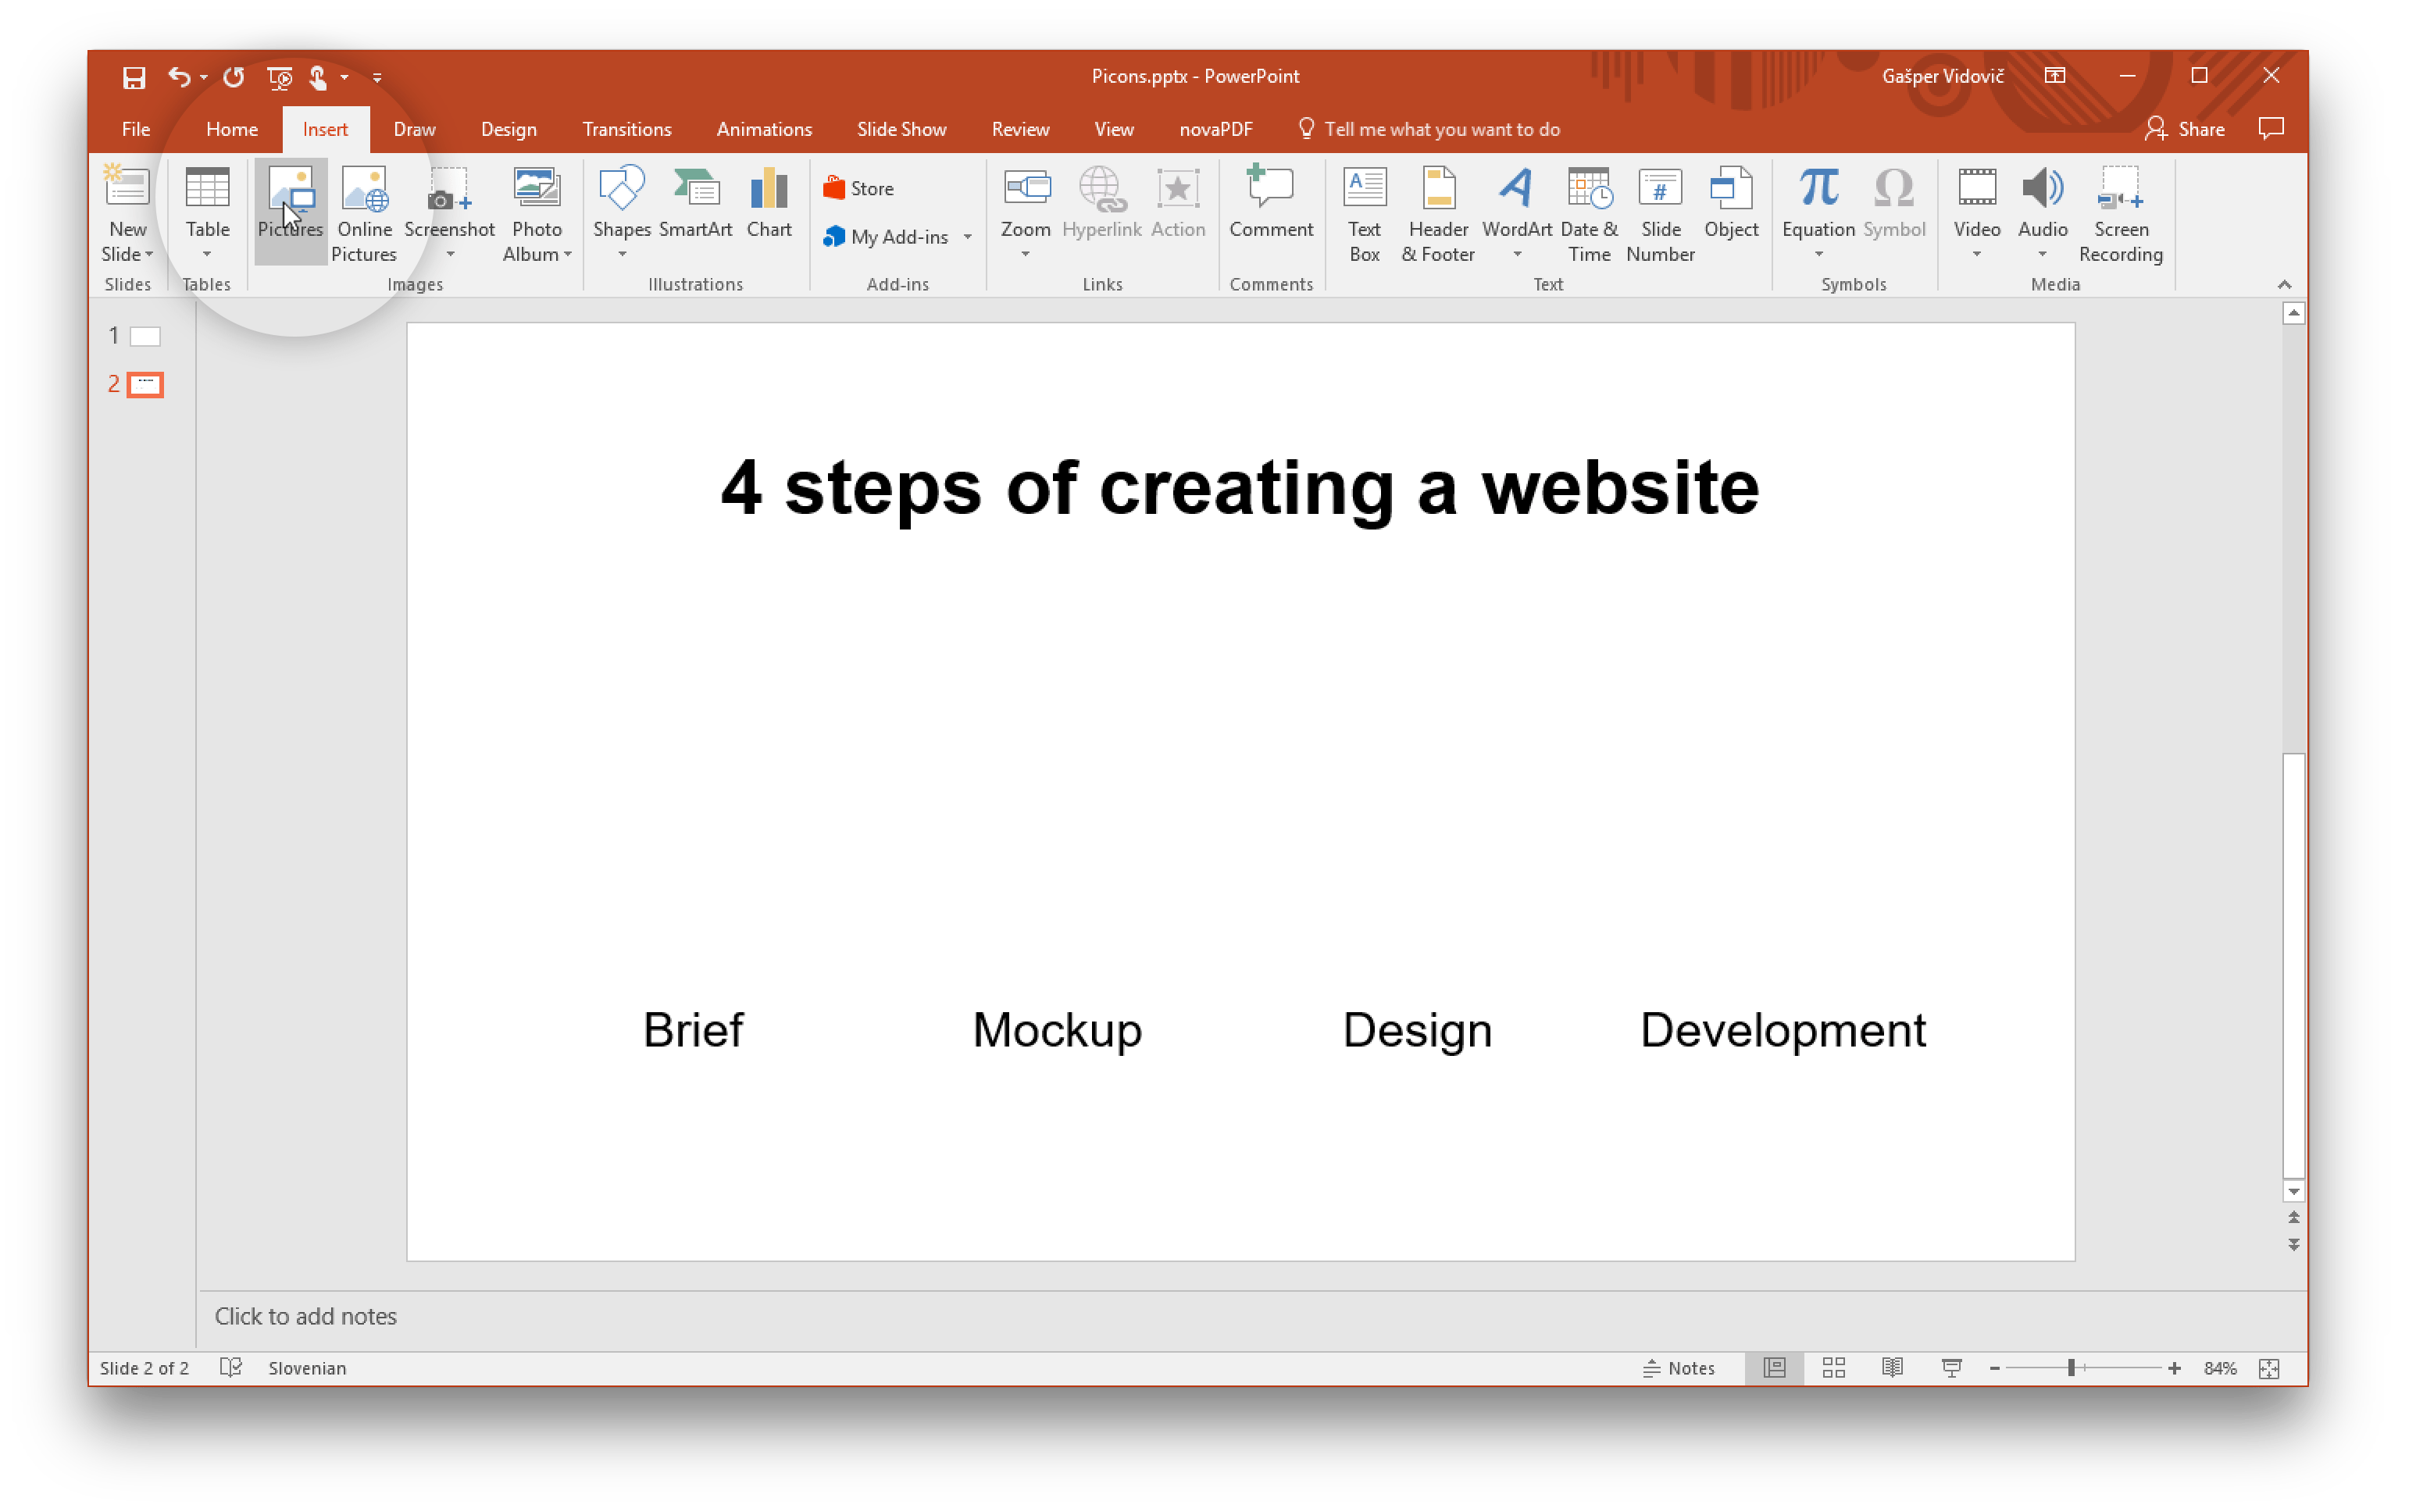This screenshot has width=2416, height=1512.
Task: Switch to Slide Sorter view
Action: click(1834, 1368)
